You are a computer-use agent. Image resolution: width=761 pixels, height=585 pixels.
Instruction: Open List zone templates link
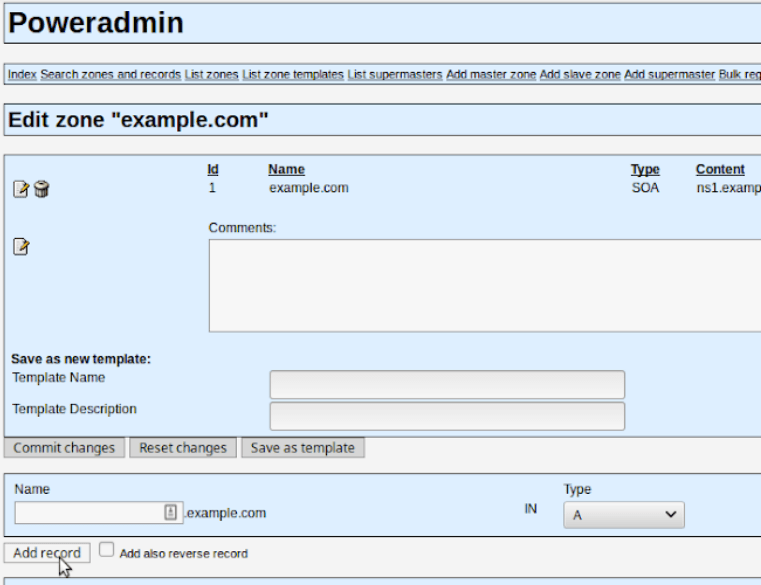pos(293,74)
